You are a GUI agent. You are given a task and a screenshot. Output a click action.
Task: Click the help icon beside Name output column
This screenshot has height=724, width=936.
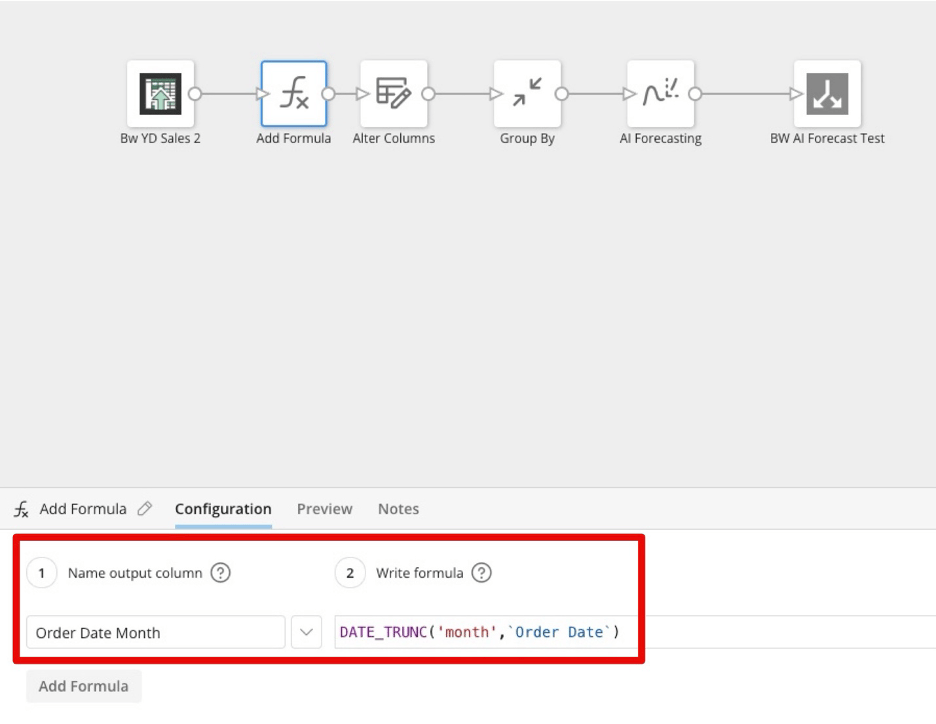(220, 573)
